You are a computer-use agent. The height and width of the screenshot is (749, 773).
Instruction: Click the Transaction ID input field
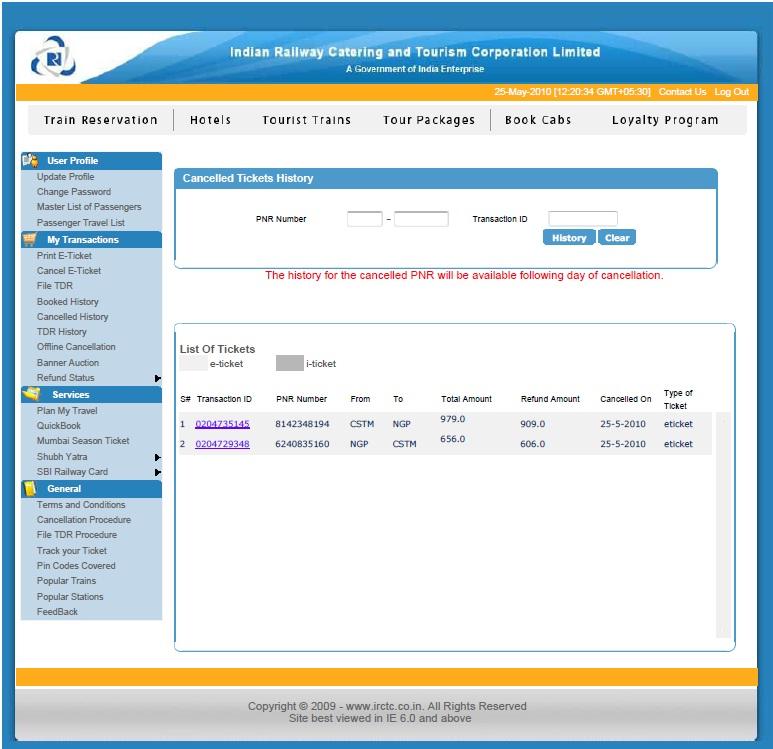582,219
